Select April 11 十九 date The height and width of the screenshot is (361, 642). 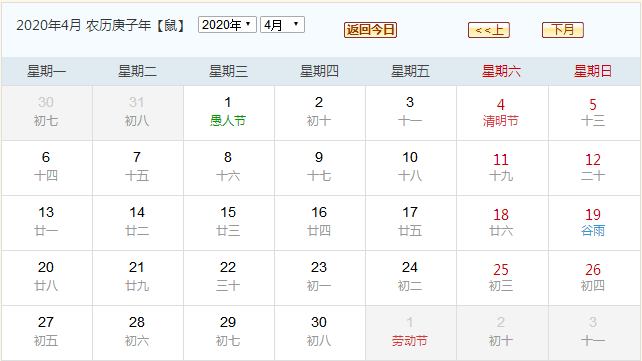coord(502,168)
